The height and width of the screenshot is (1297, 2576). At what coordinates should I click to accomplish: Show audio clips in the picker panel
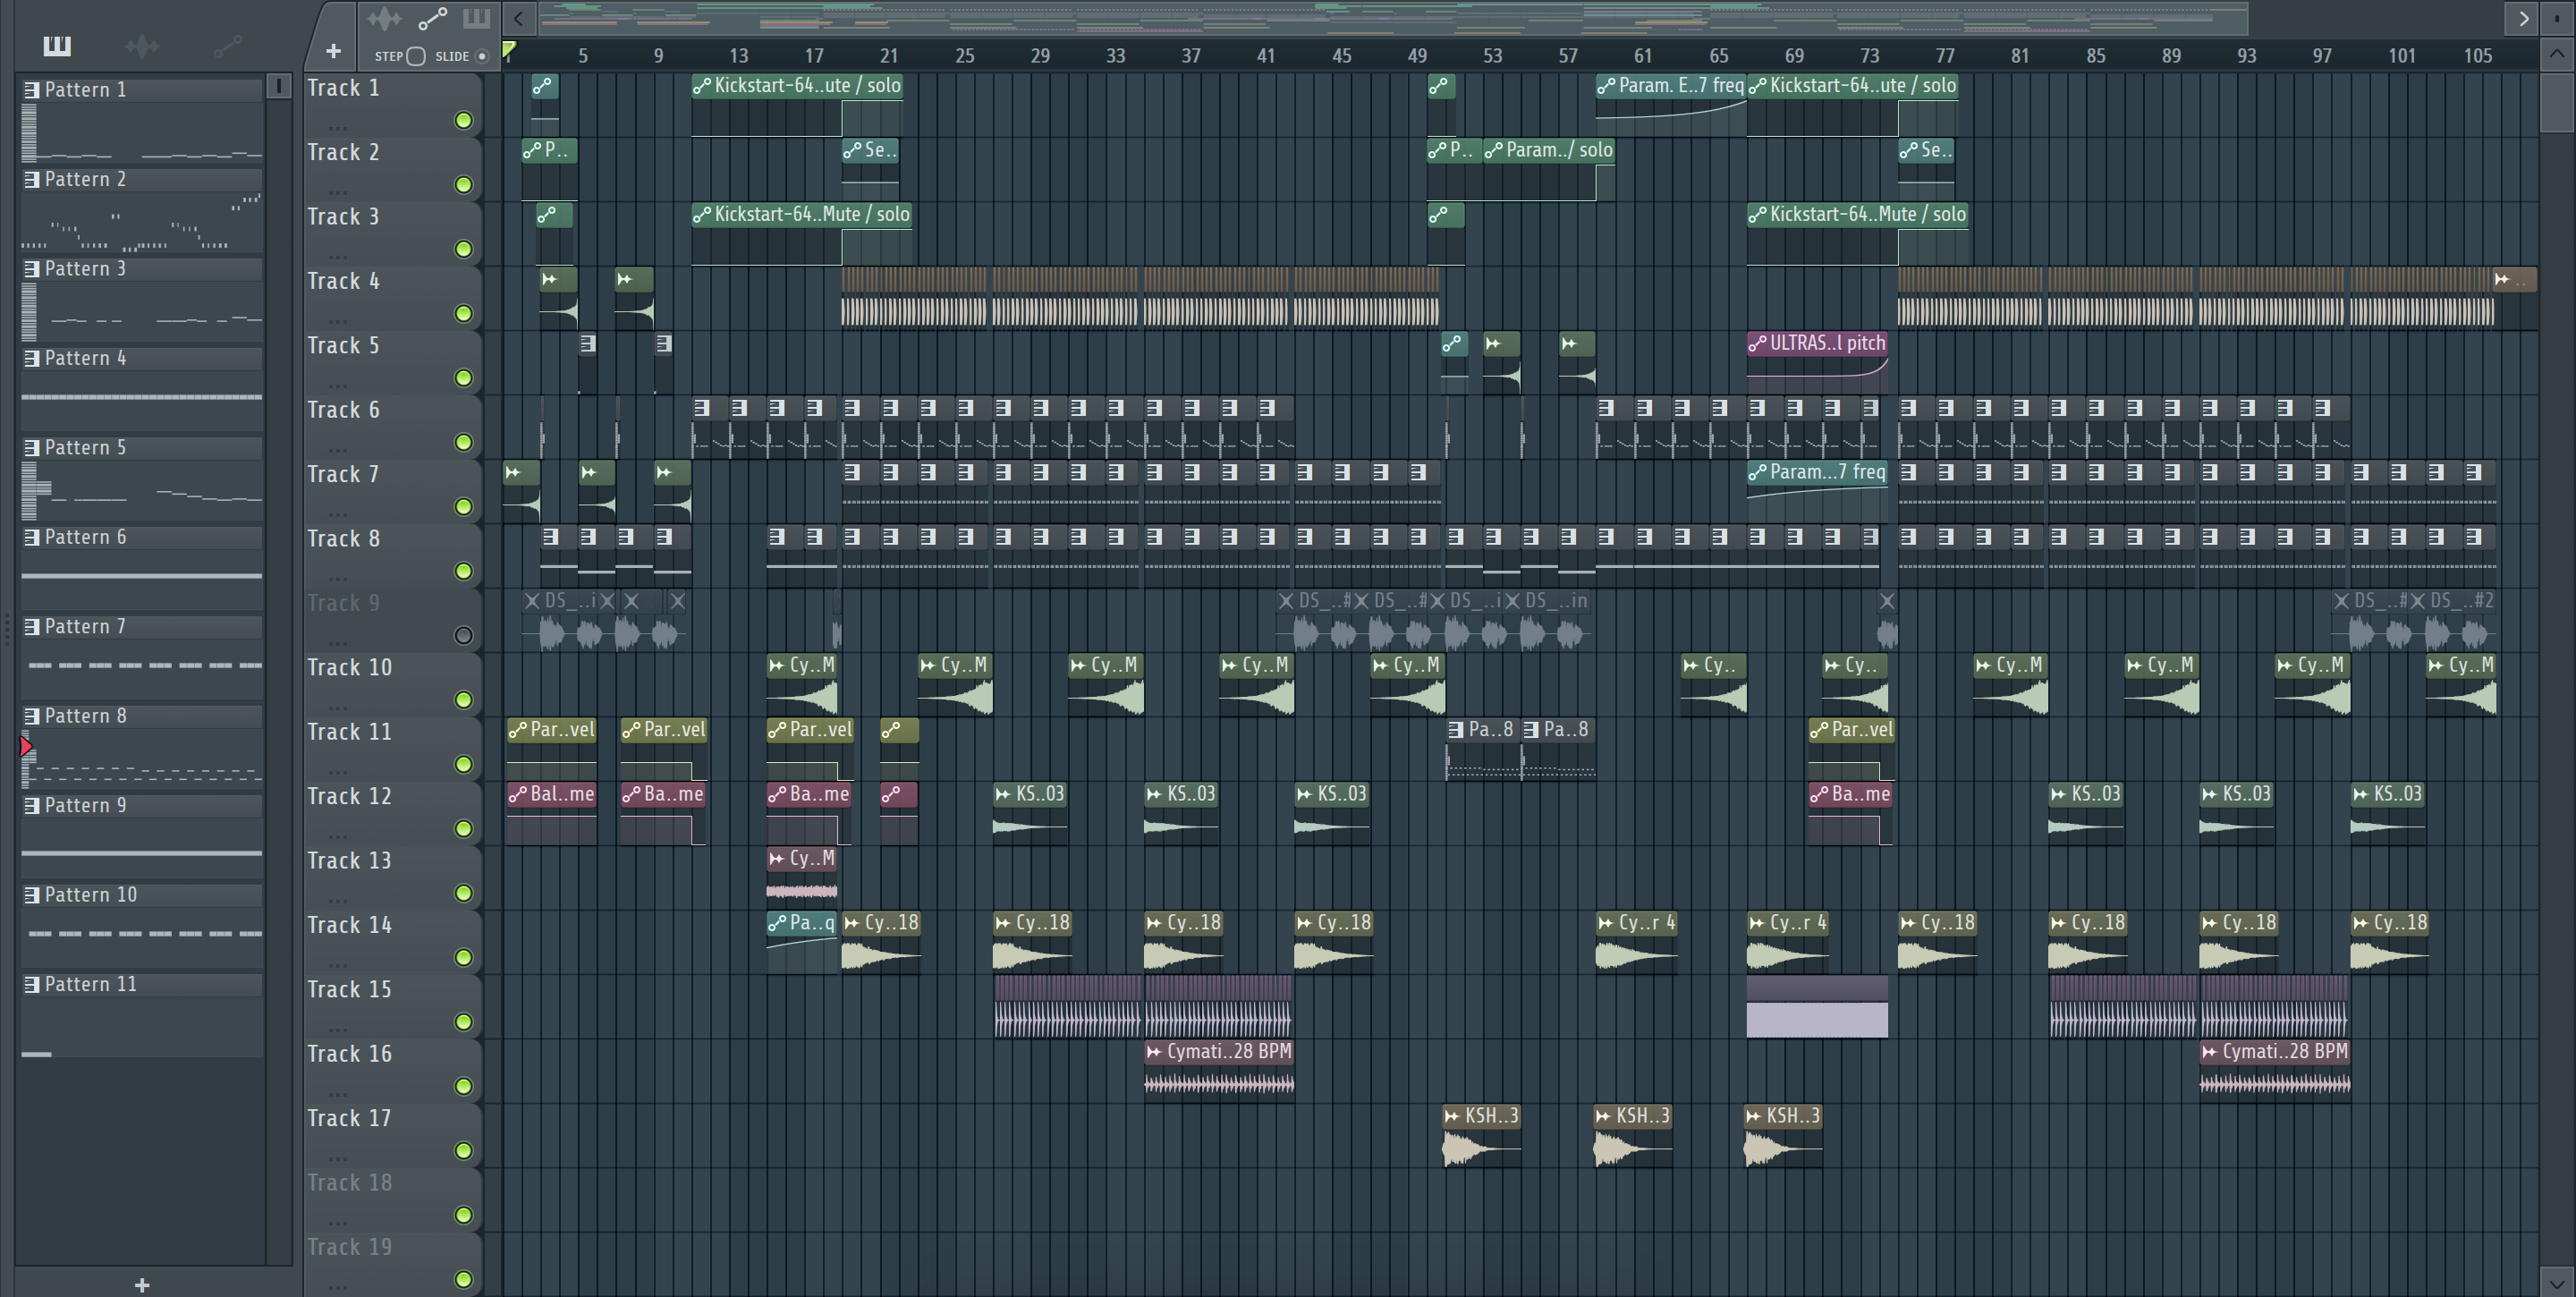coord(142,45)
